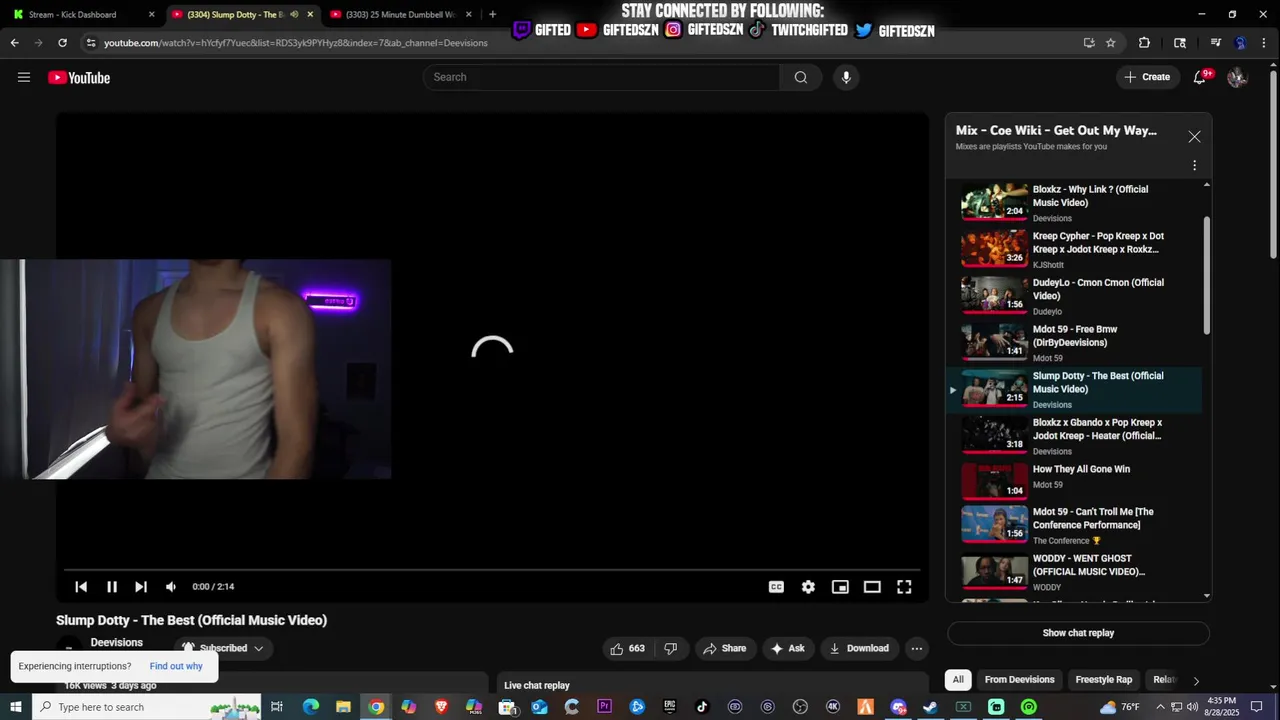The width and height of the screenshot is (1280, 720).
Task: Open the YouTube notifications bell
Action: [x=1200, y=77]
